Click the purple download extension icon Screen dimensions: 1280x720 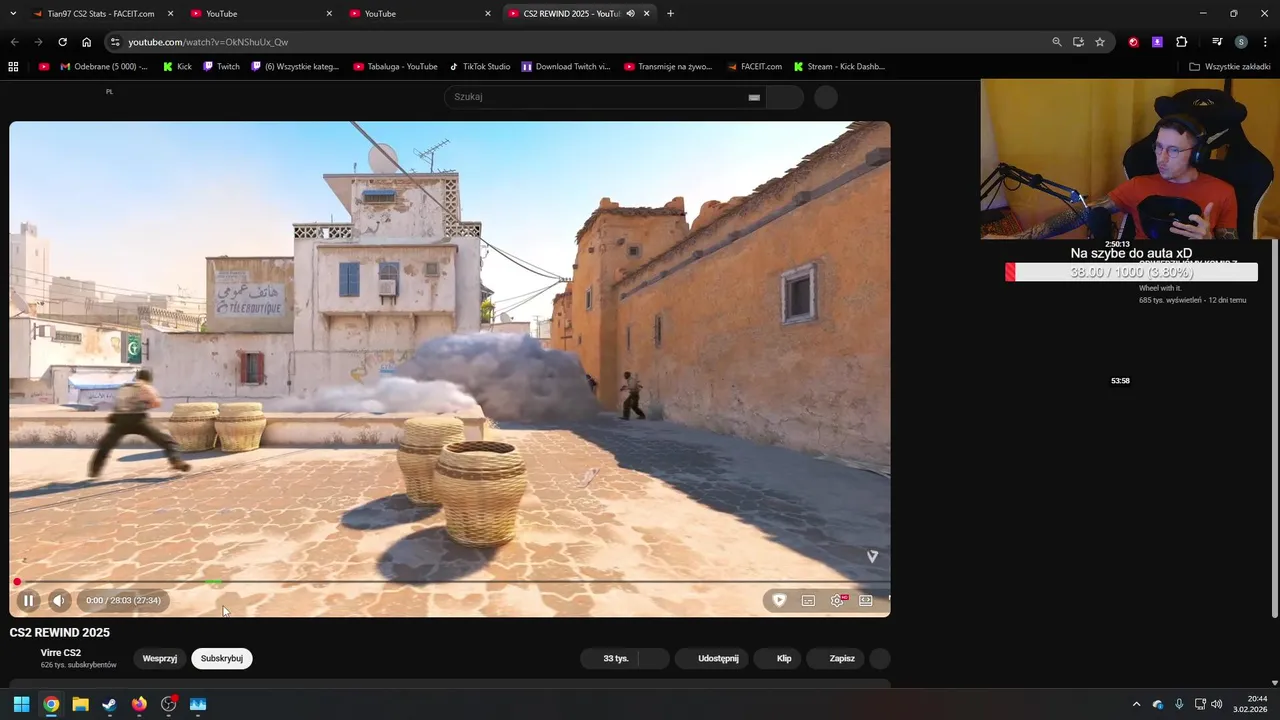(1157, 42)
